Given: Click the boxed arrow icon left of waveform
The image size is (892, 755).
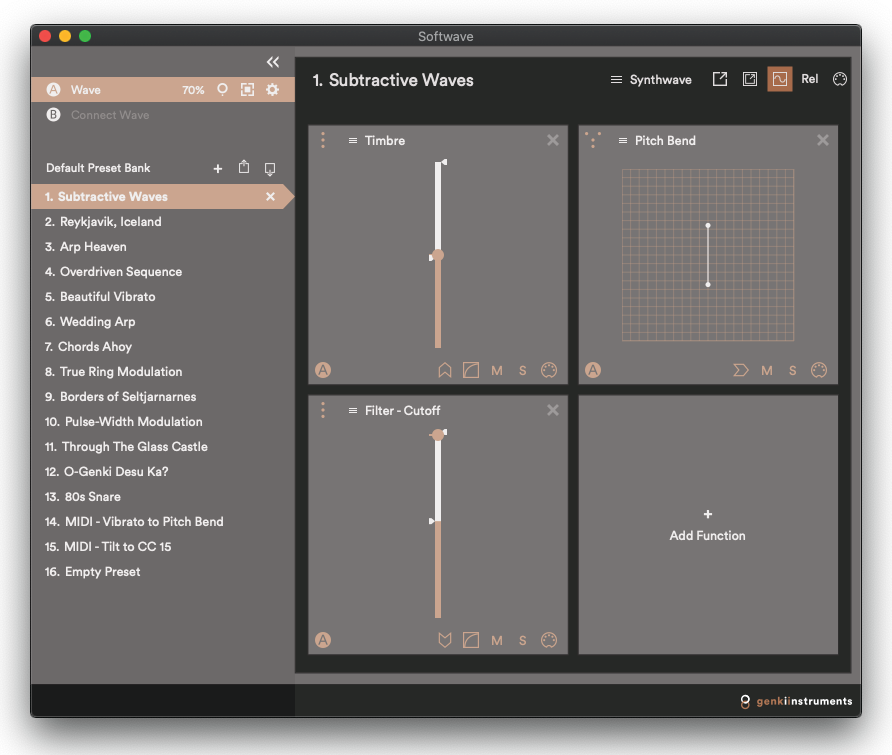Looking at the screenshot, I should (750, 79).
